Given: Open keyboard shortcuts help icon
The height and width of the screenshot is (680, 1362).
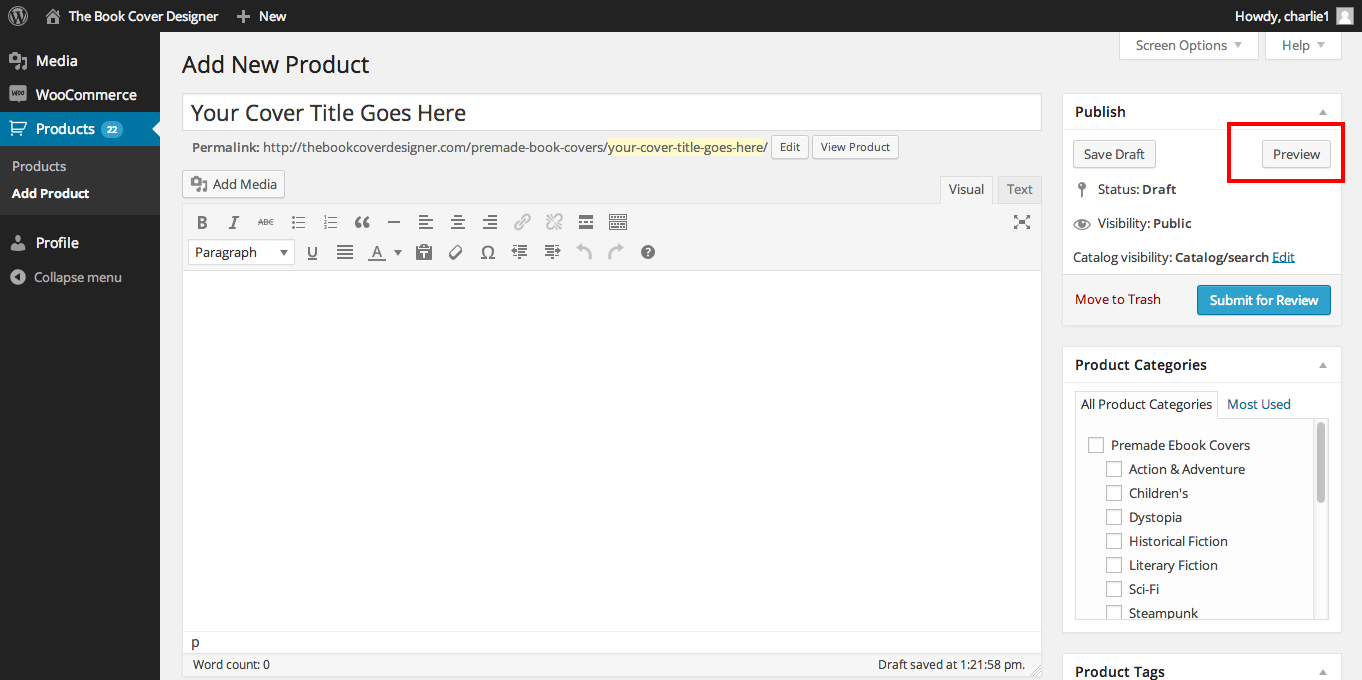Looking at the screenshot, I should (x=648, y=252).
